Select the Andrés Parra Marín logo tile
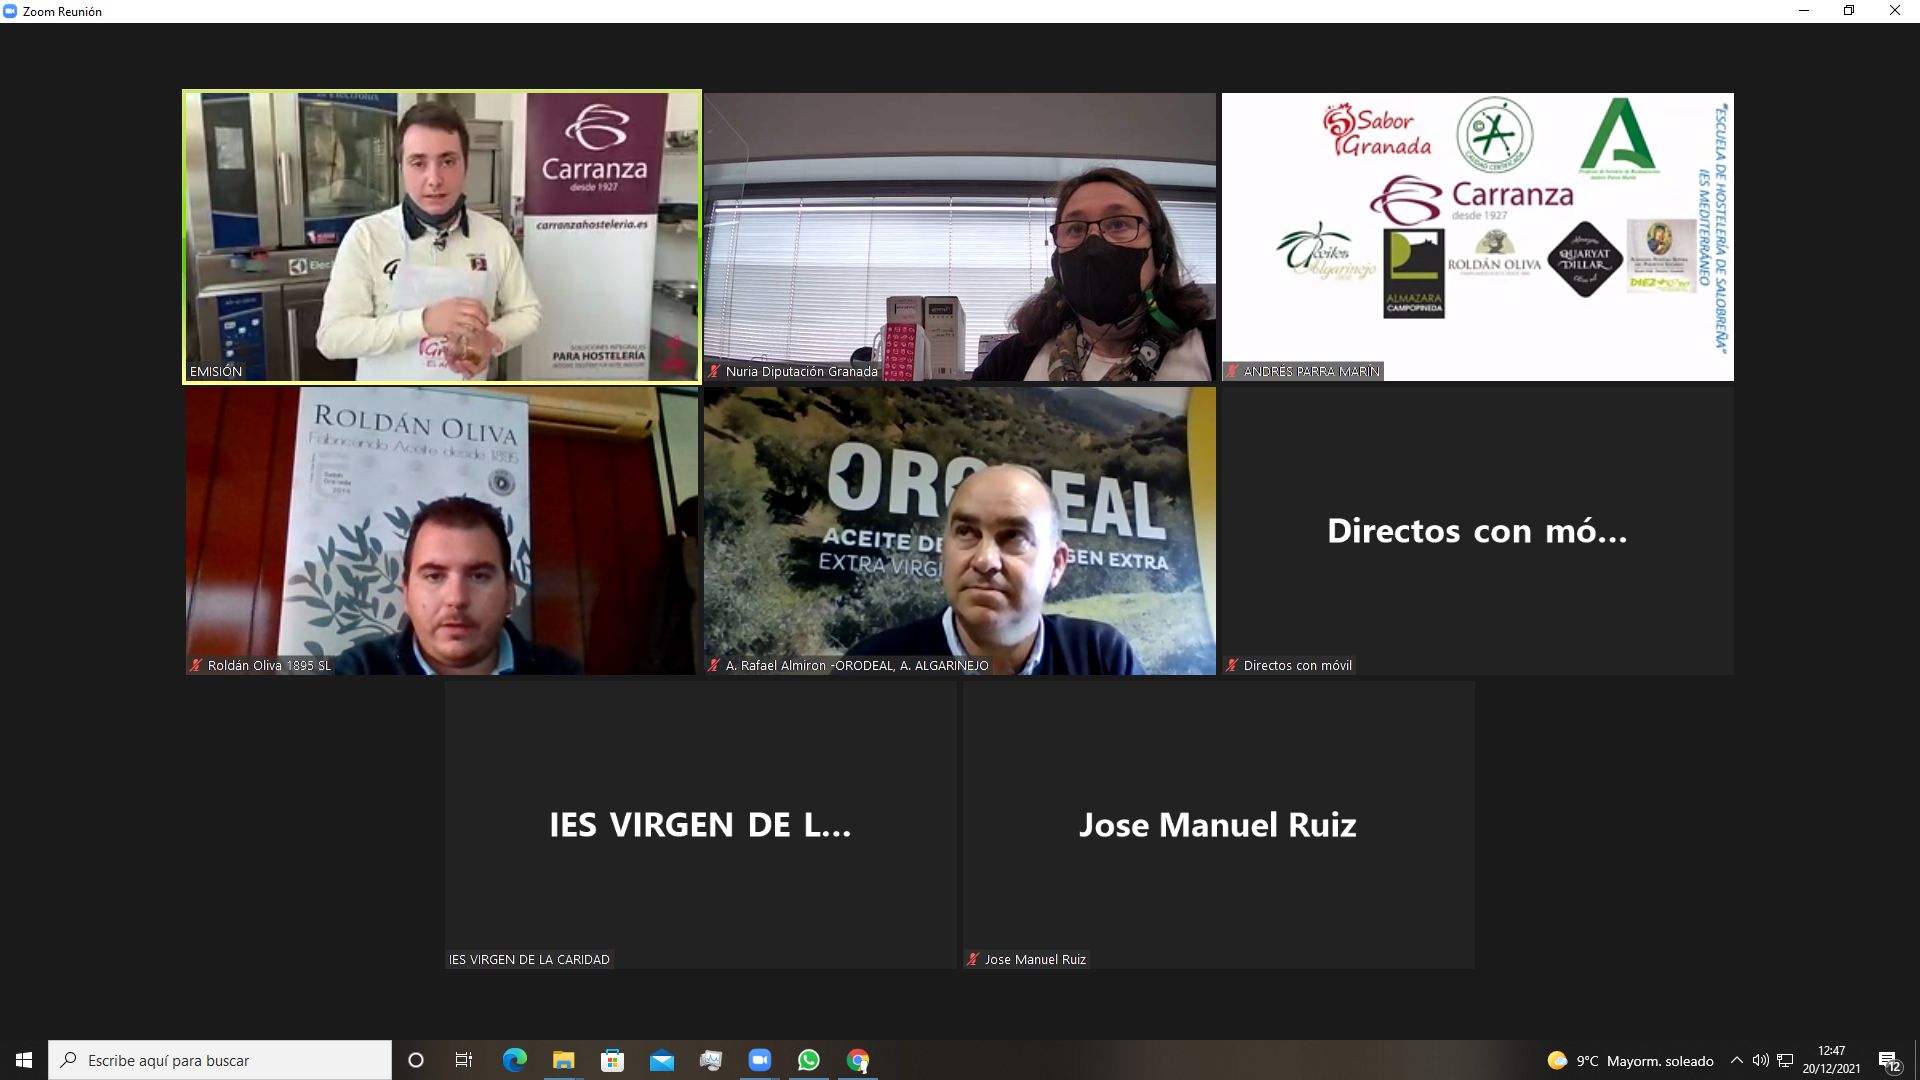The image size is (1920, 1080). (1477, 236)
